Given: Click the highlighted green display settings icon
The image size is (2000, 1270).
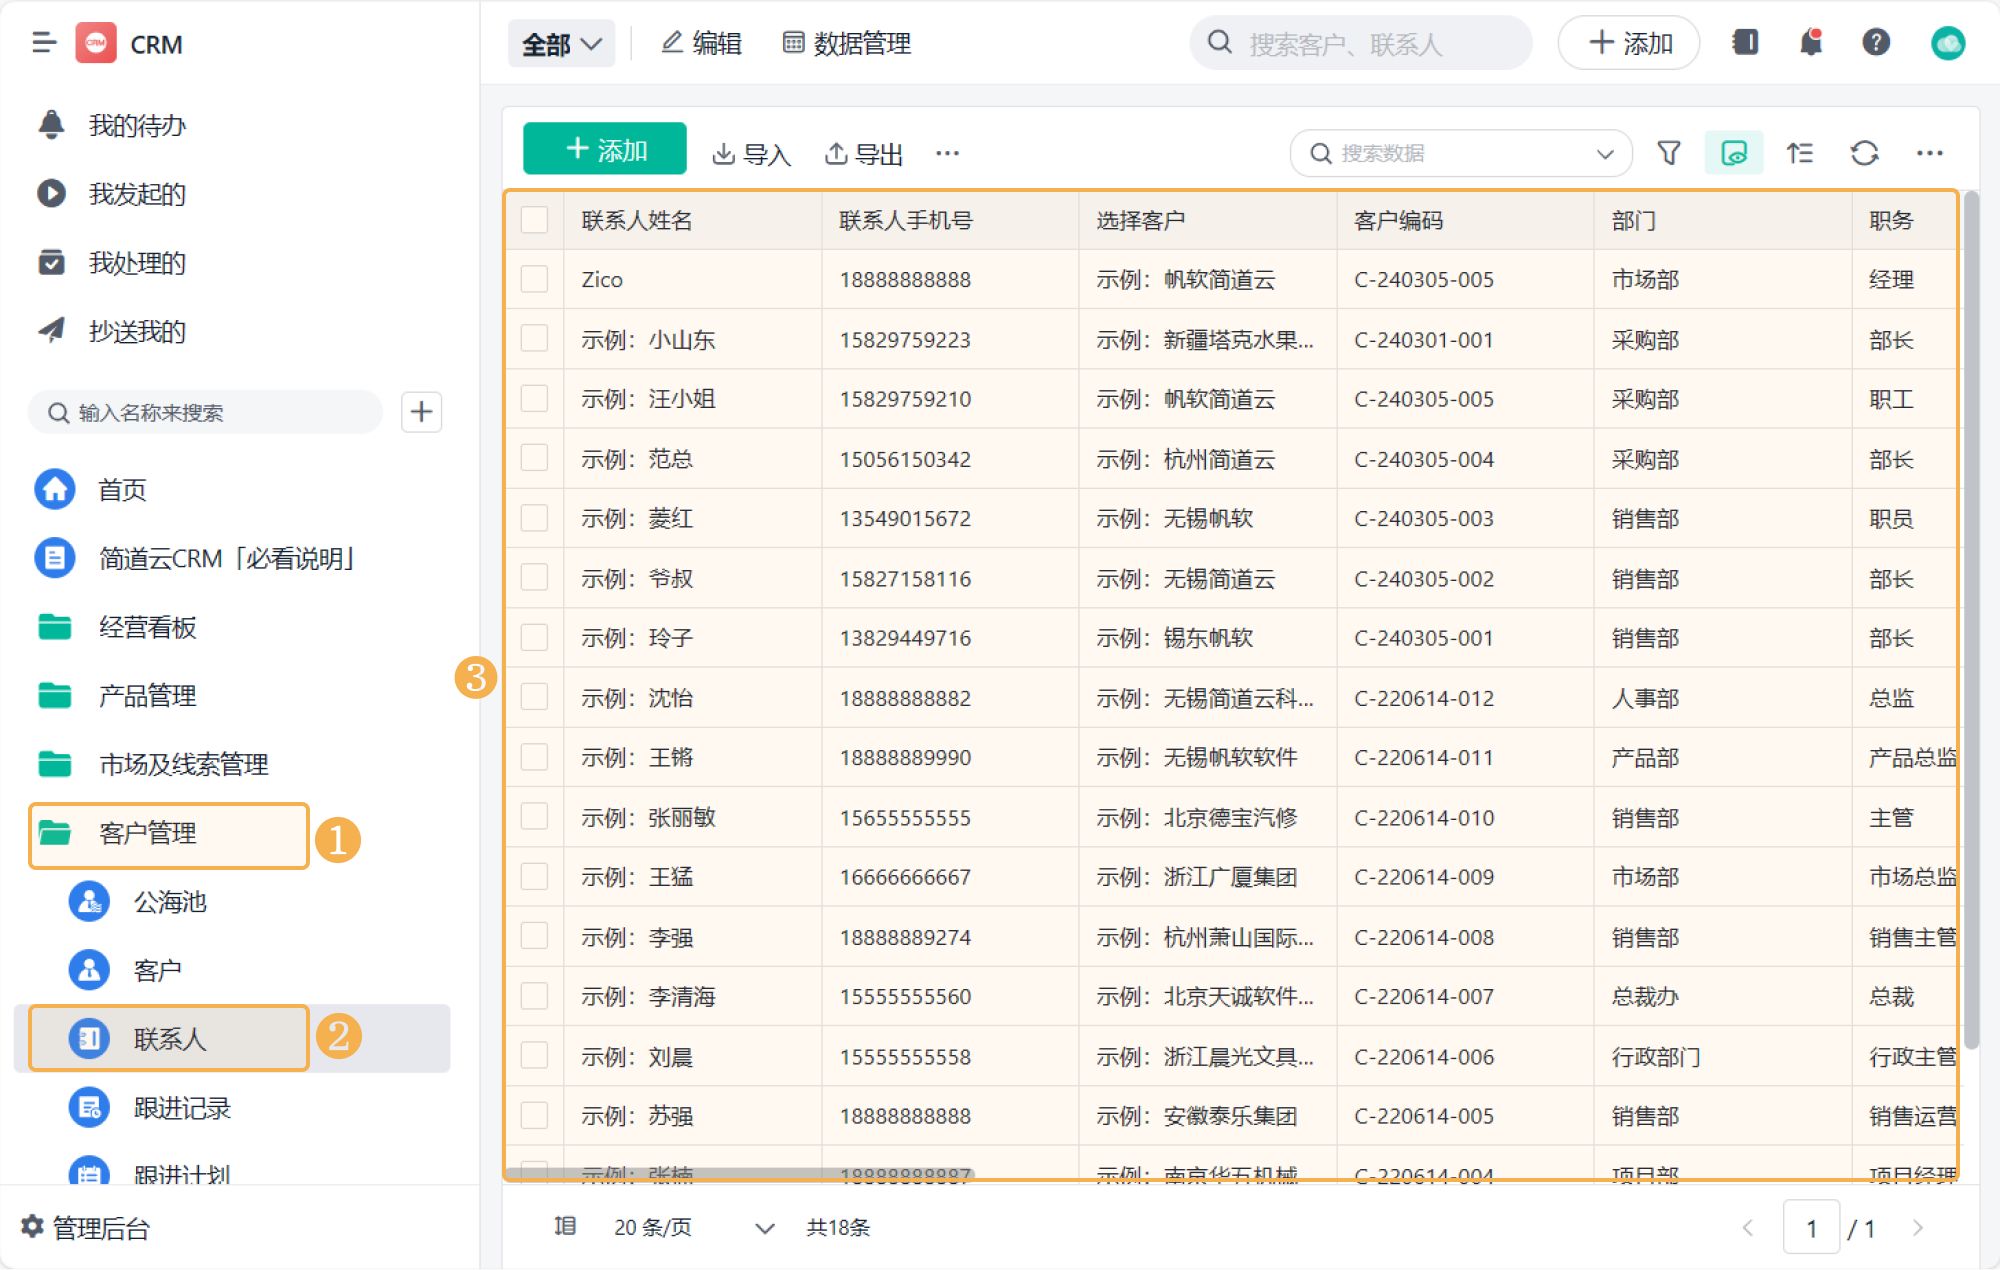Looking at the screenshot, I should [1734, 153].
